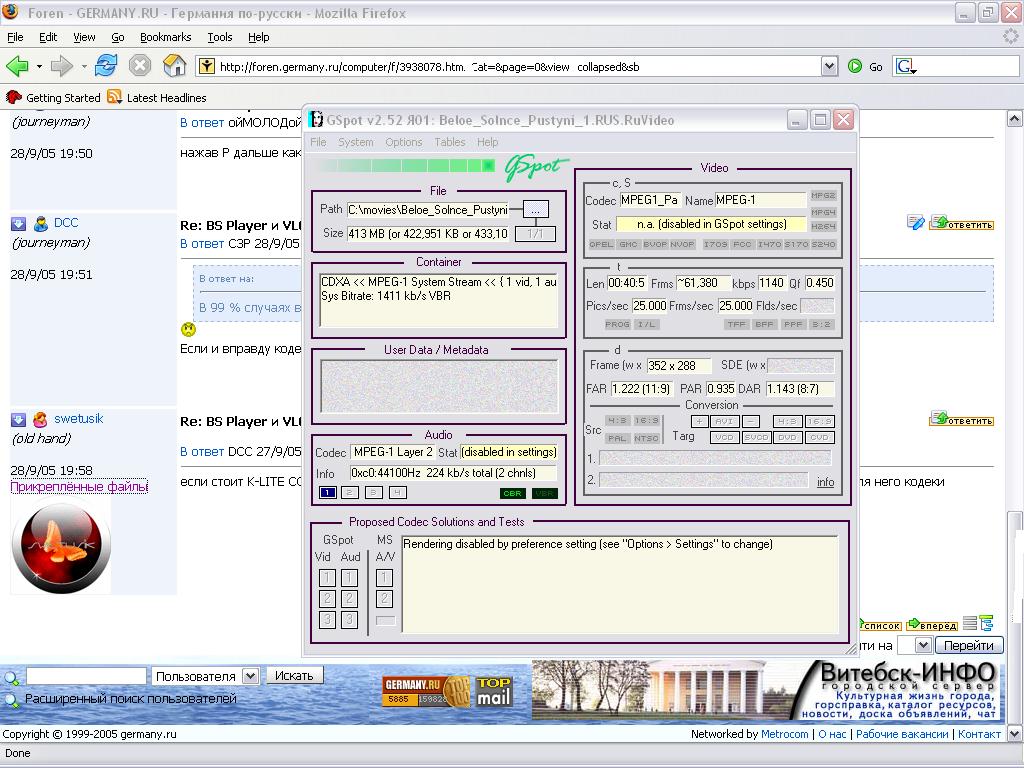Open the Getting Started bookmark
This screenshot has width=1024, height=768.
53,97
